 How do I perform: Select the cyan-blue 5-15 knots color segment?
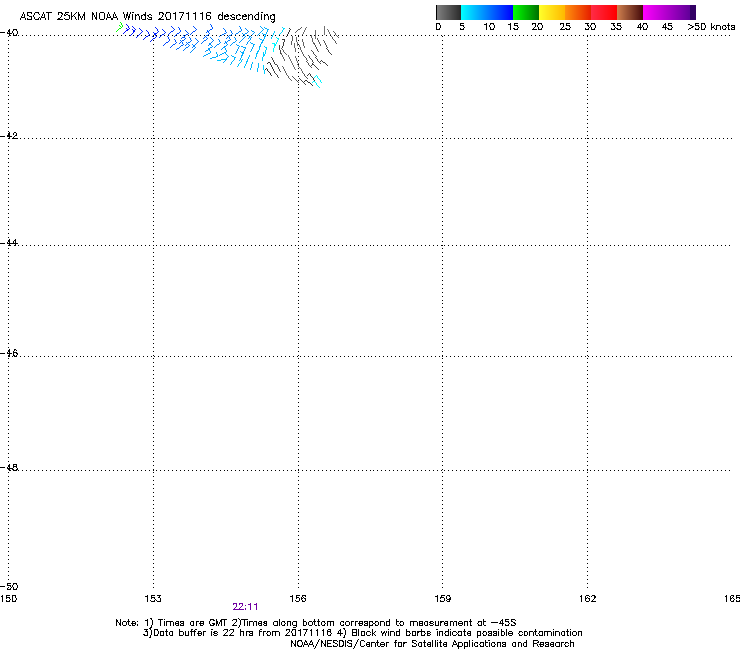point(487,12)
